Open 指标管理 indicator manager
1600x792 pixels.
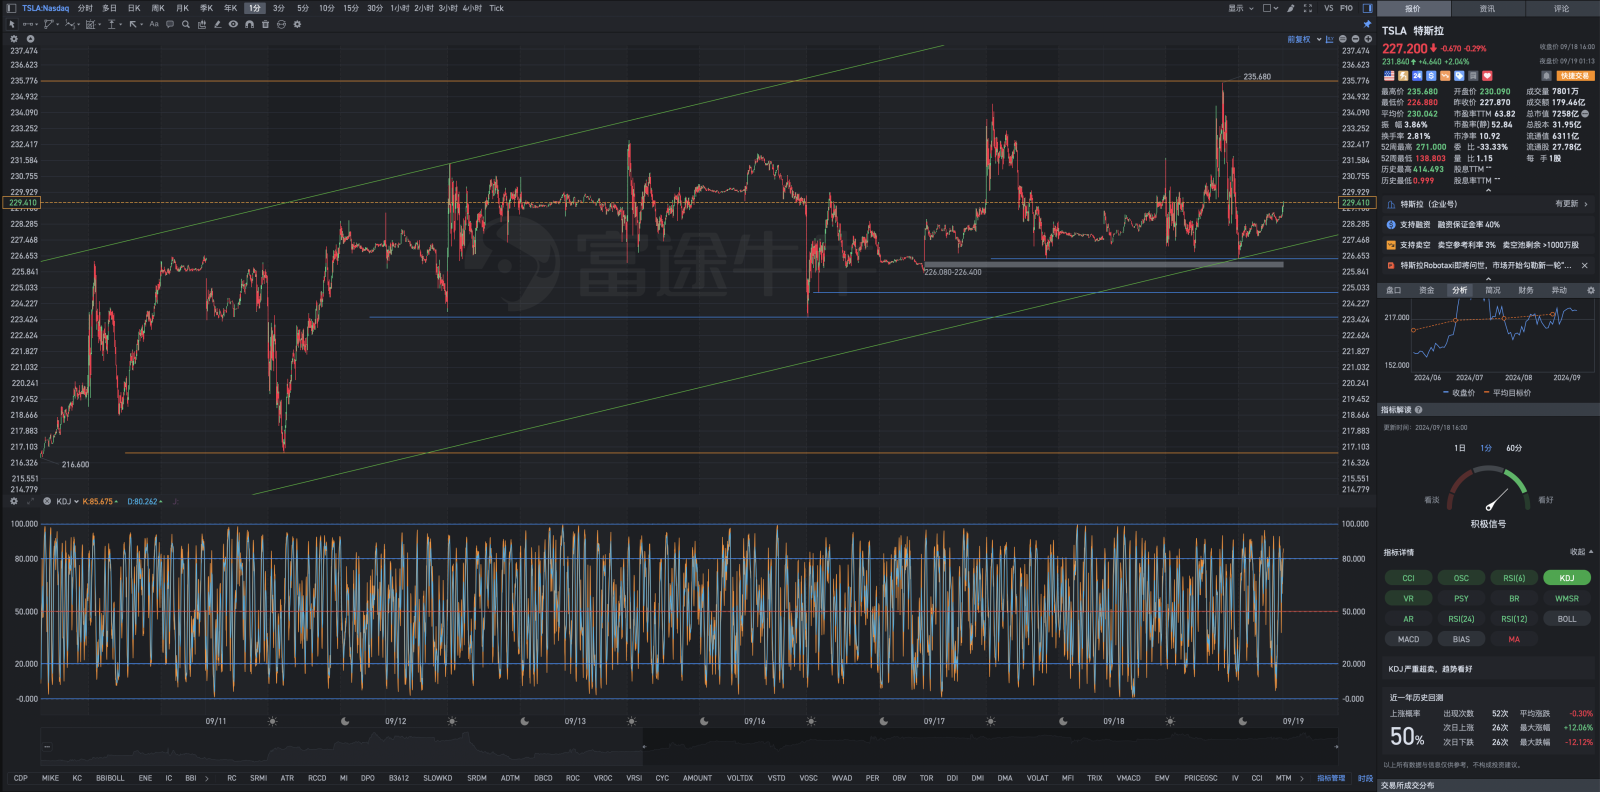click(x=1331, y=778)
